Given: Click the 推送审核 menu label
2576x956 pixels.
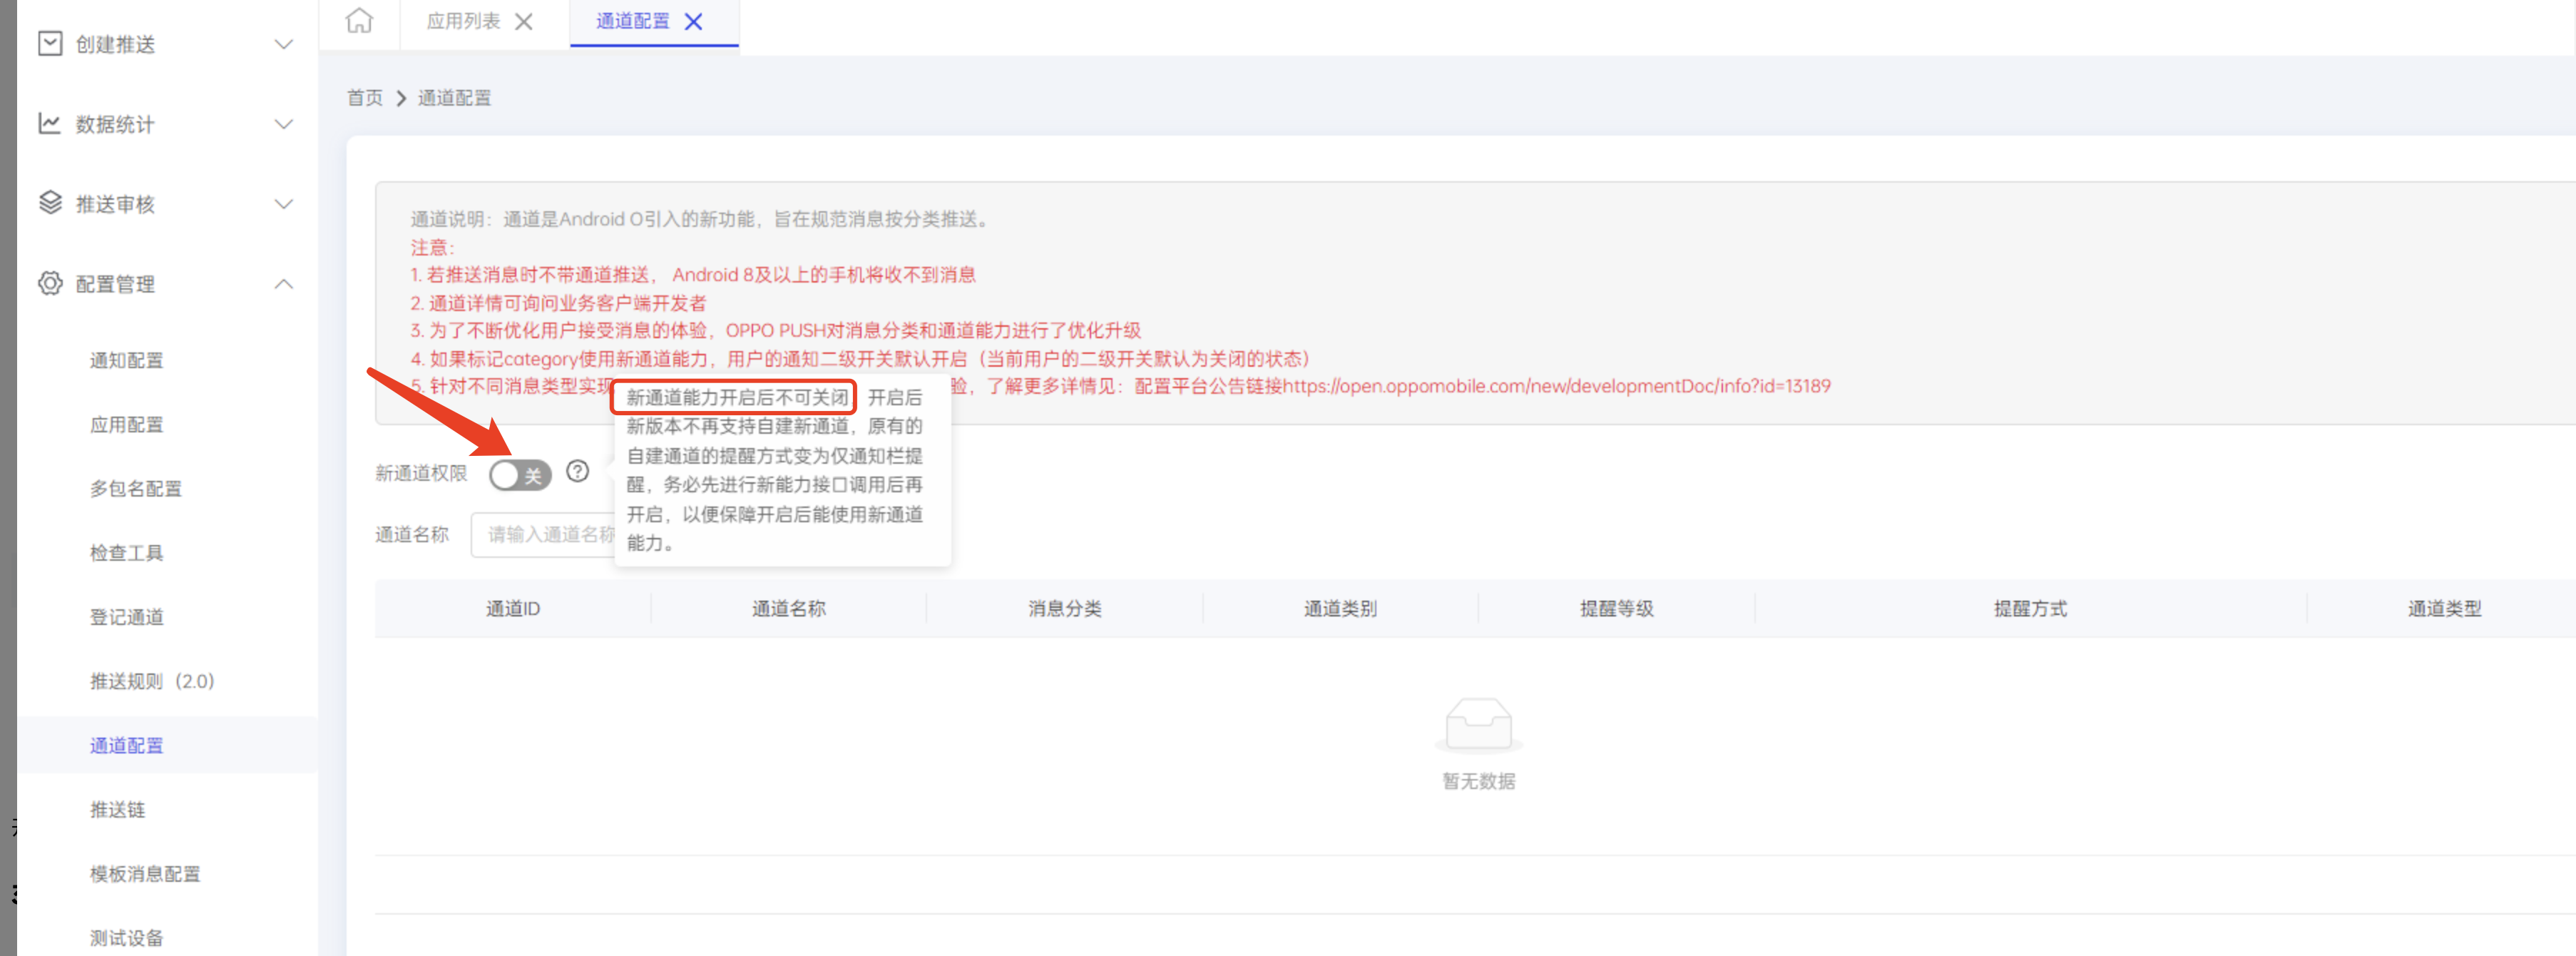Looking at the screenshot, I should point(115,204).
